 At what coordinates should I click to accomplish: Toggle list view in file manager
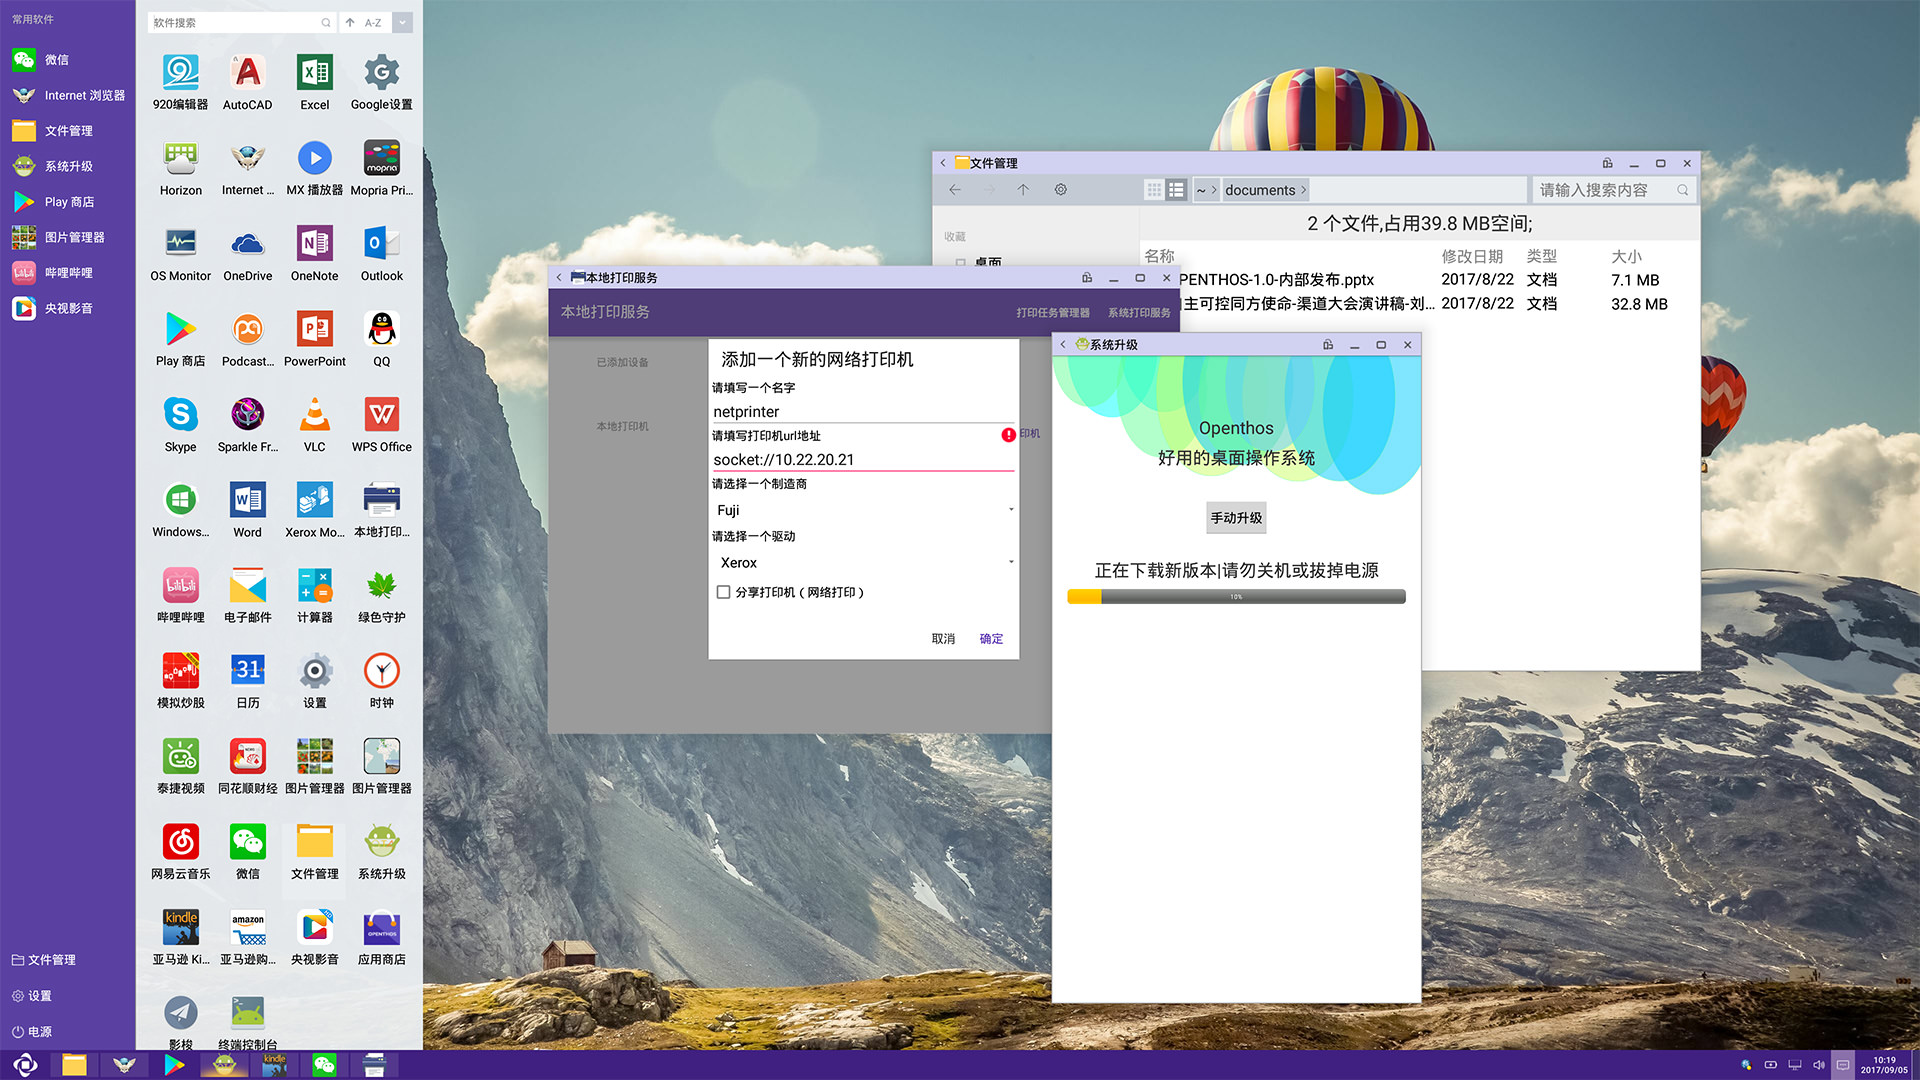(x=1176, y=190)
